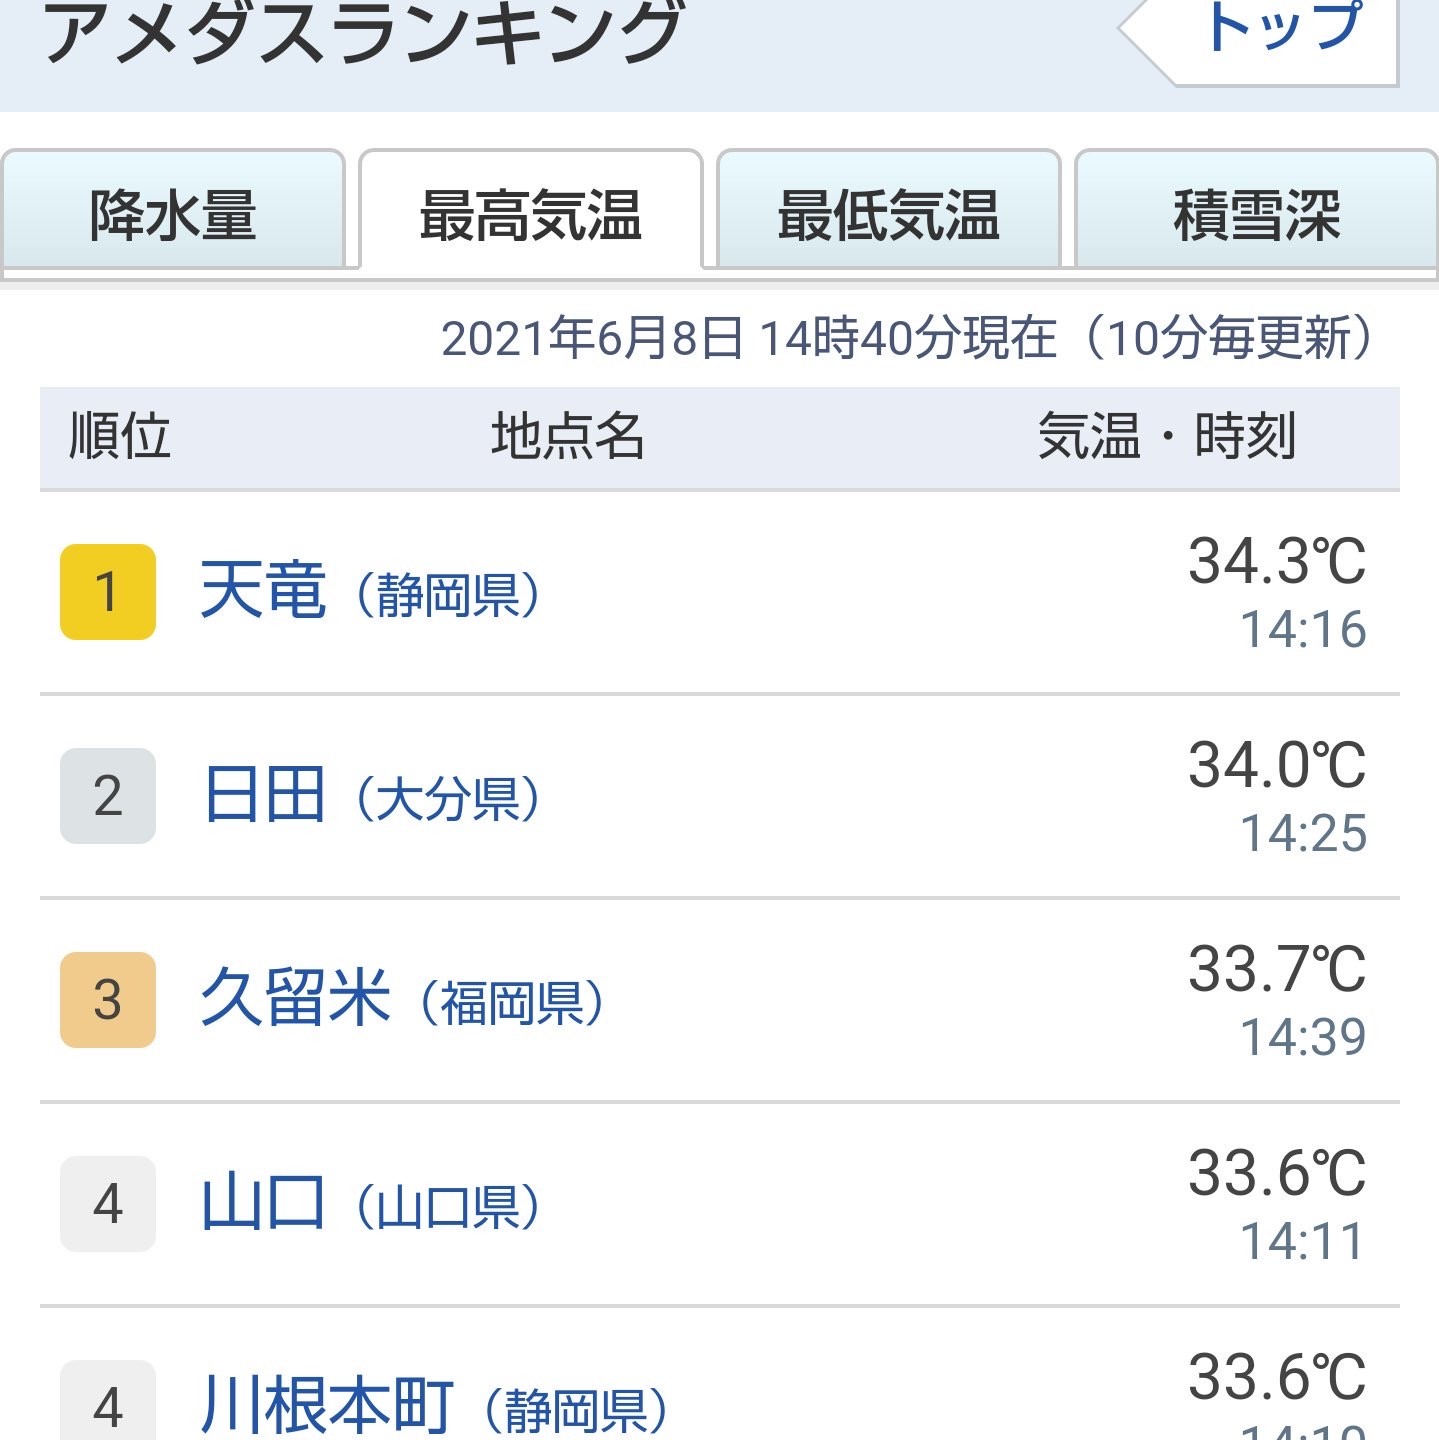Click the 33.7℃ temperature for 久留米
The image size is (1439, 1440).
[1276, 970]
